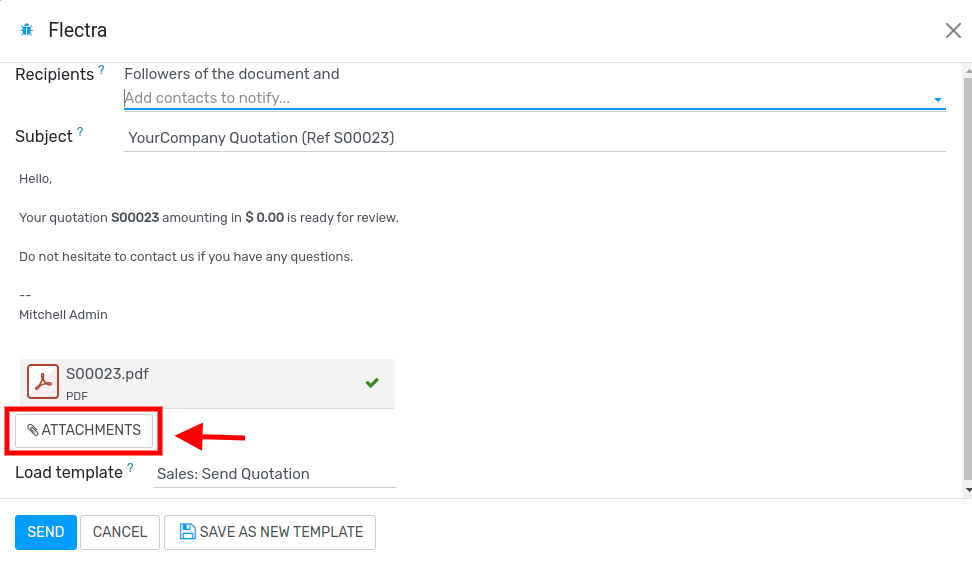
Task: Cancel the email composer
Action: tap(120, 532)
